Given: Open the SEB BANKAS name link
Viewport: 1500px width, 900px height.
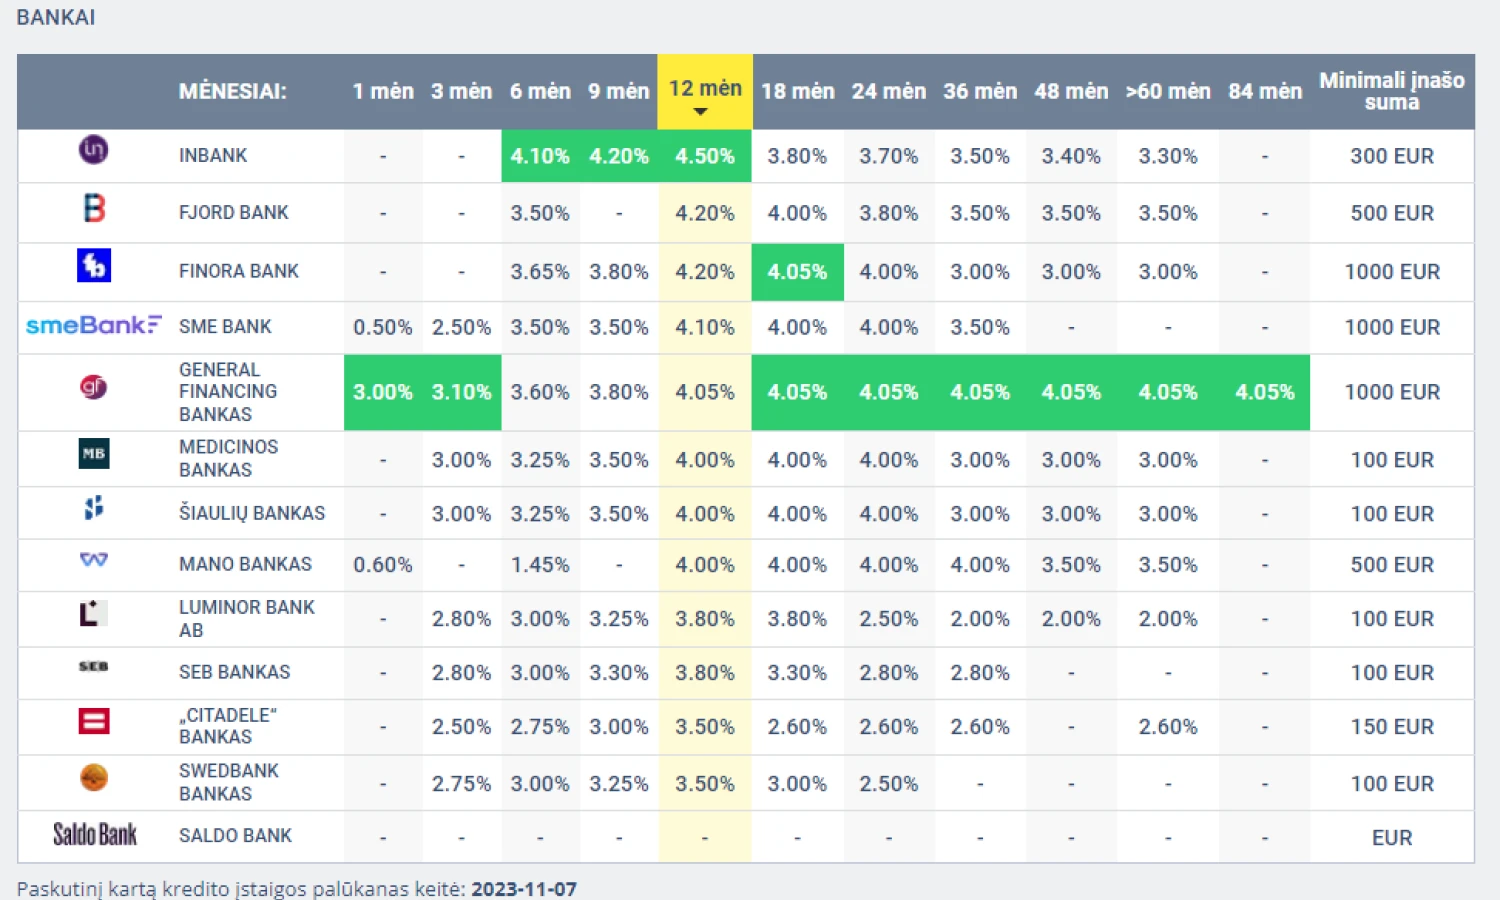Looking at the screenshot, I should point(234,672).
